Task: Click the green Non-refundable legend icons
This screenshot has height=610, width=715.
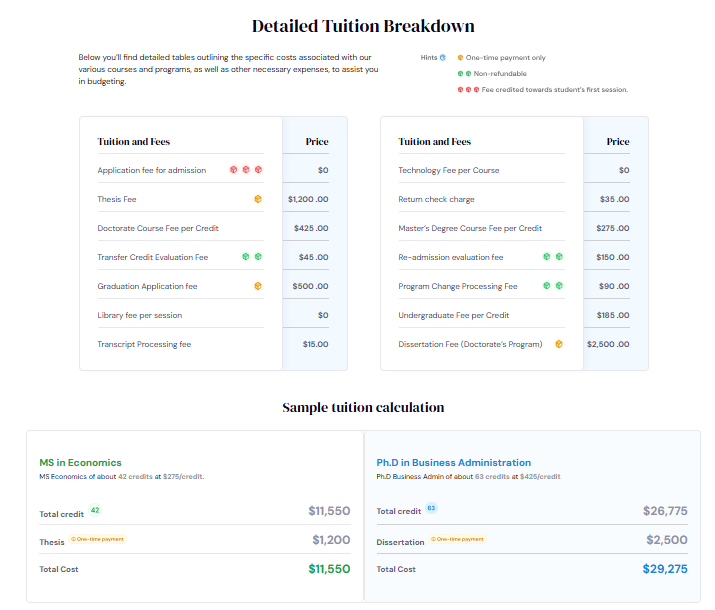Action: [463, 74]
